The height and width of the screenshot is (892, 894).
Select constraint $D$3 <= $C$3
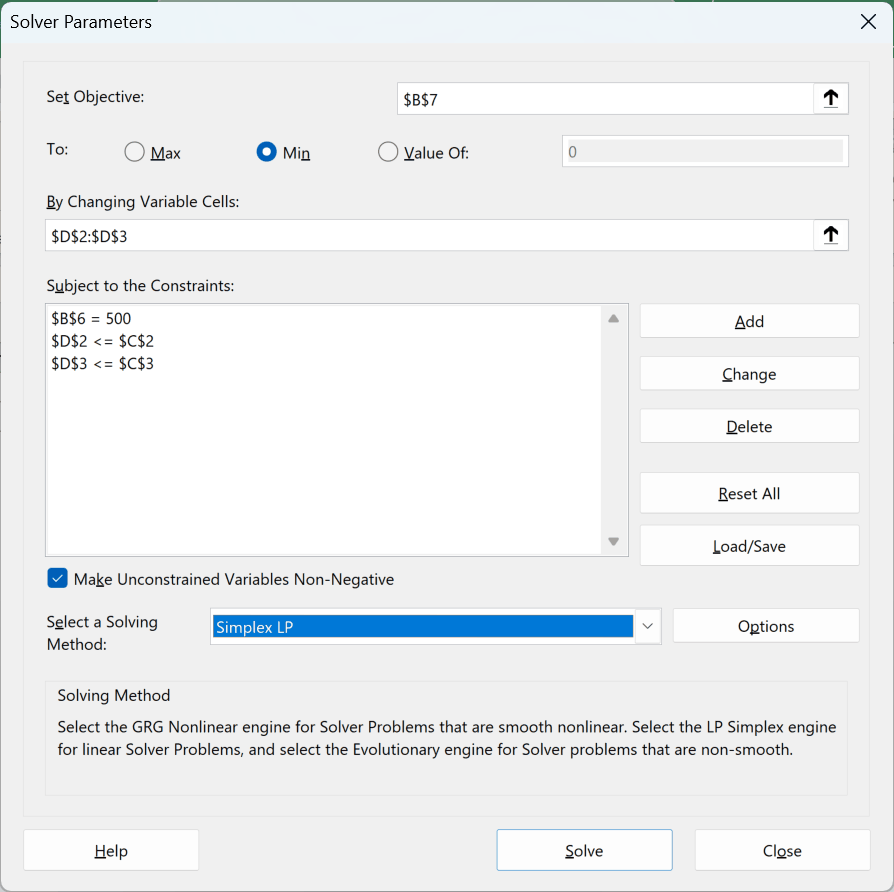[x=103, y=363]
